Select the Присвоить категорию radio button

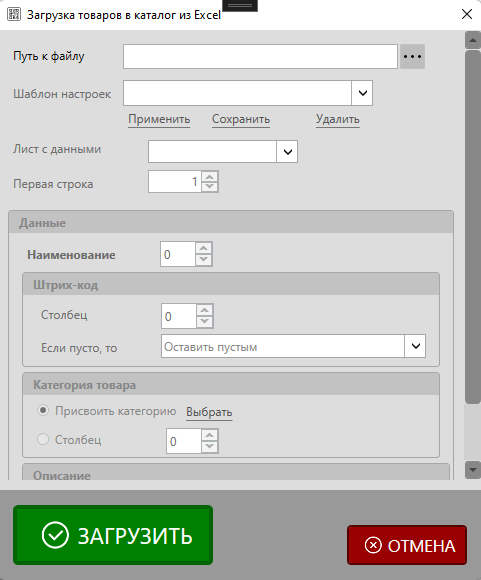pyautogui.click(x=43, y=410)
